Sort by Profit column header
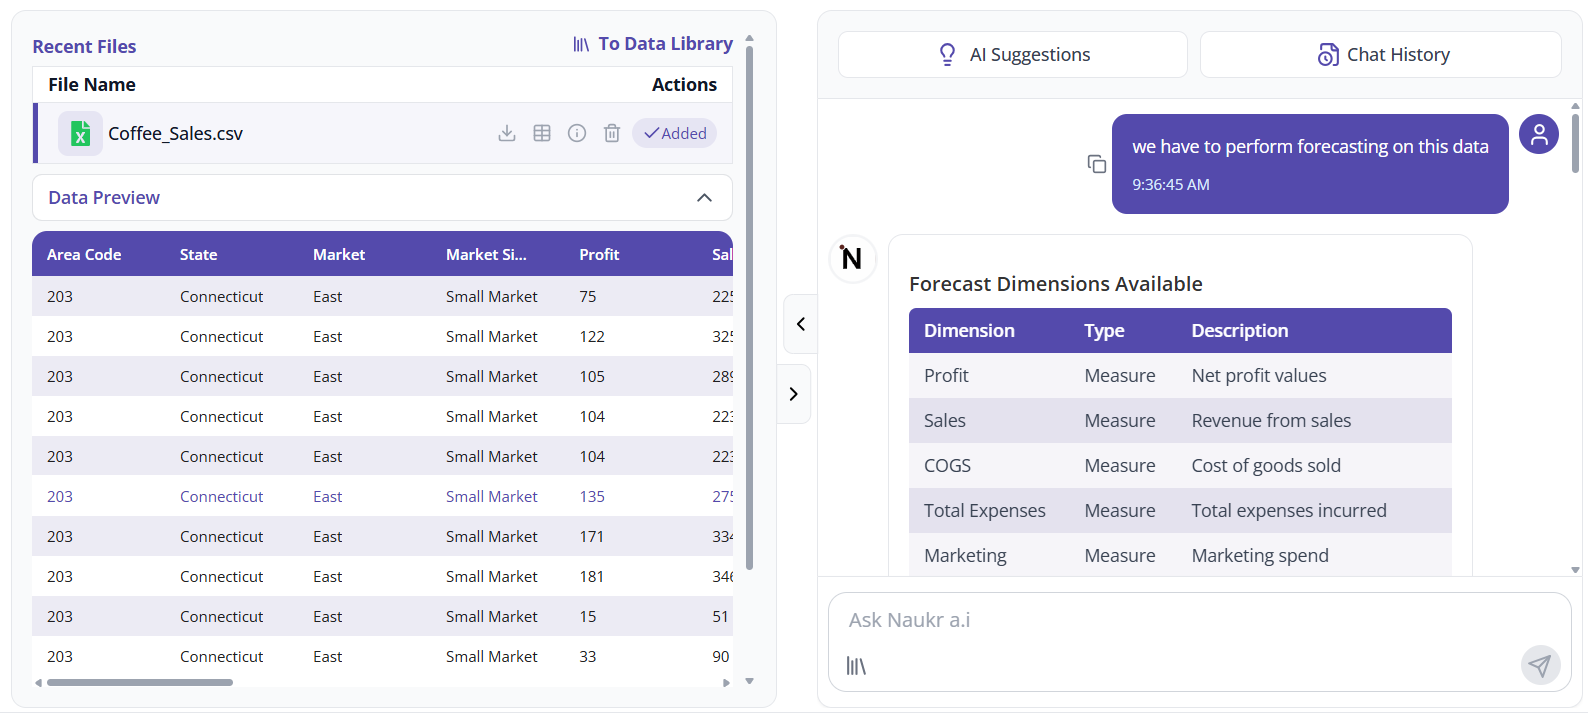The height and width of the screenshot is (717, 1588). pos(599,255)
